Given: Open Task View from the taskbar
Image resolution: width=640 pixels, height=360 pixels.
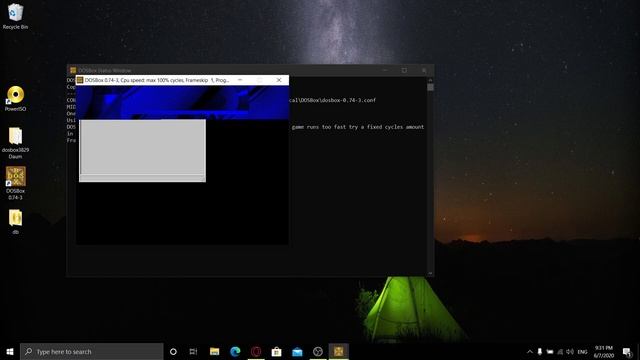Looking at the screenshot, I should [x=193, y=351].
